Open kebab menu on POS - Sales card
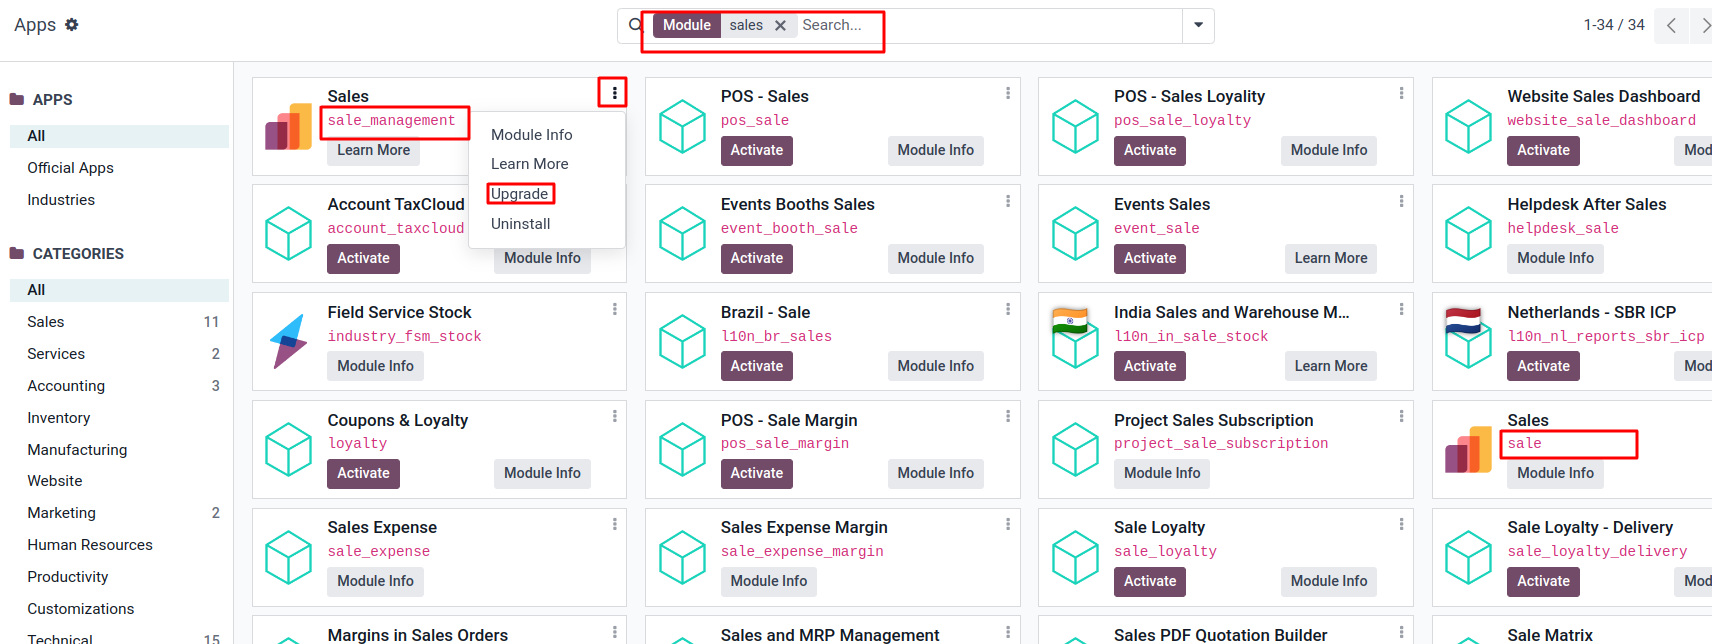Image resolution: width=1712 pixels, height=644 pixels. pos(1007,93)
